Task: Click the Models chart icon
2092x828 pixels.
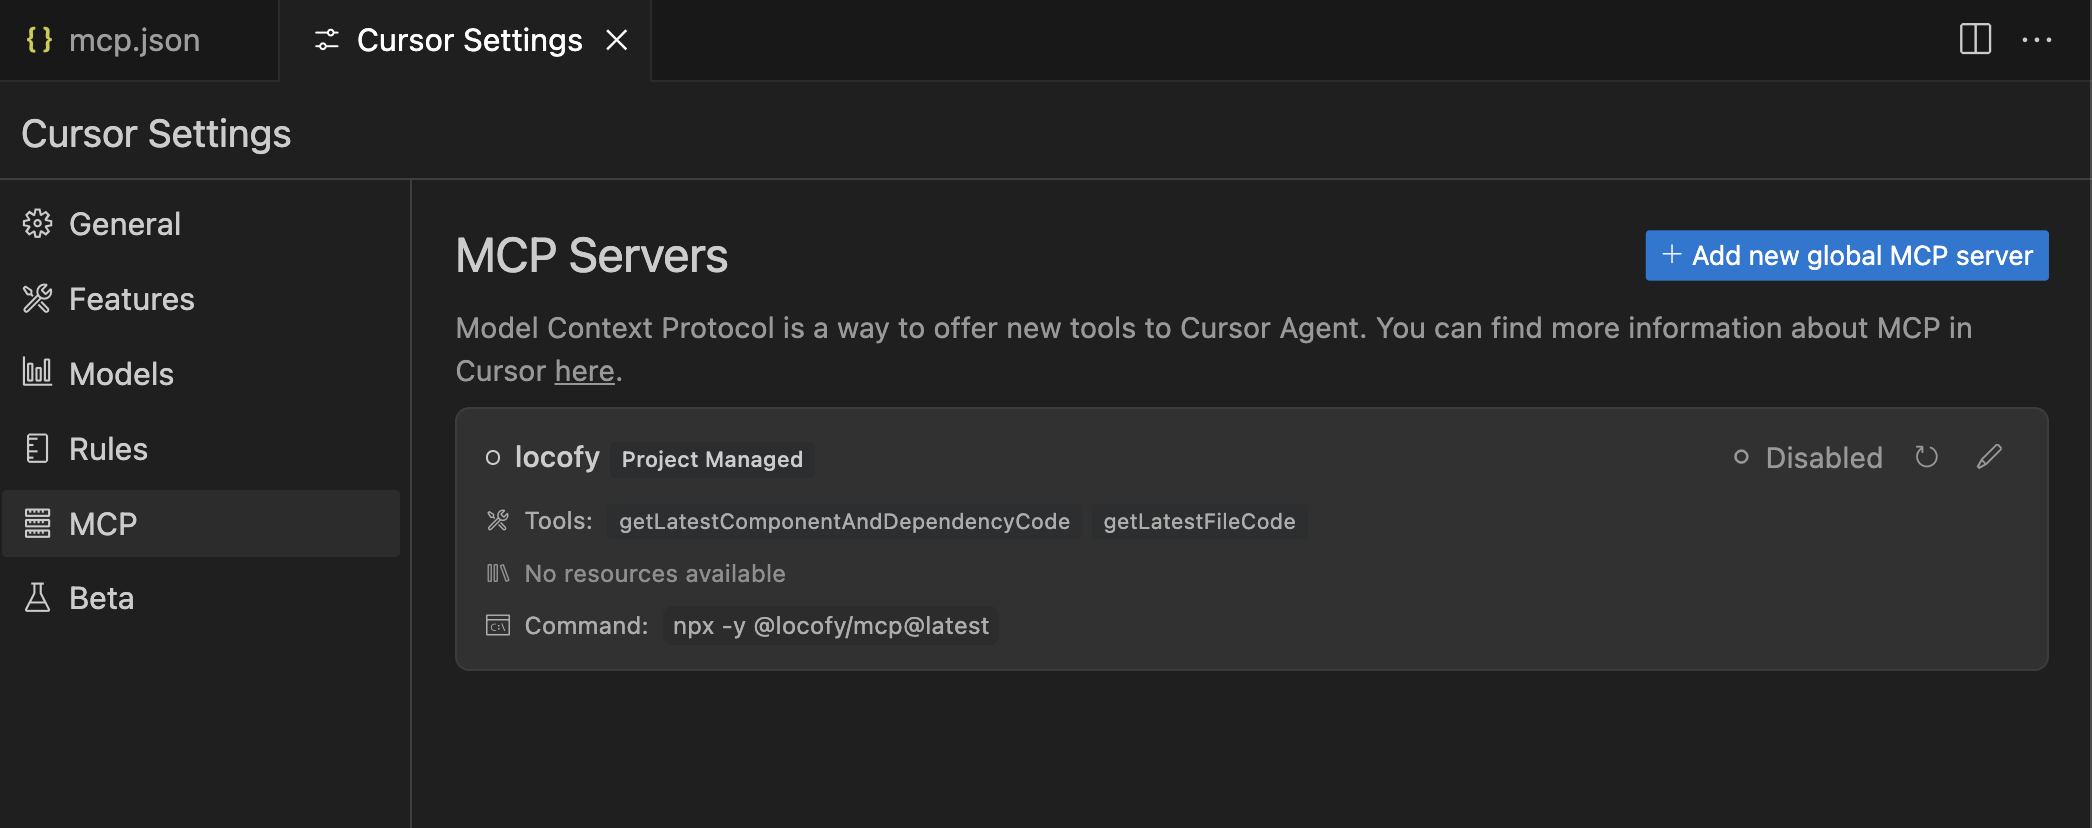Action: tap(37, 373)
